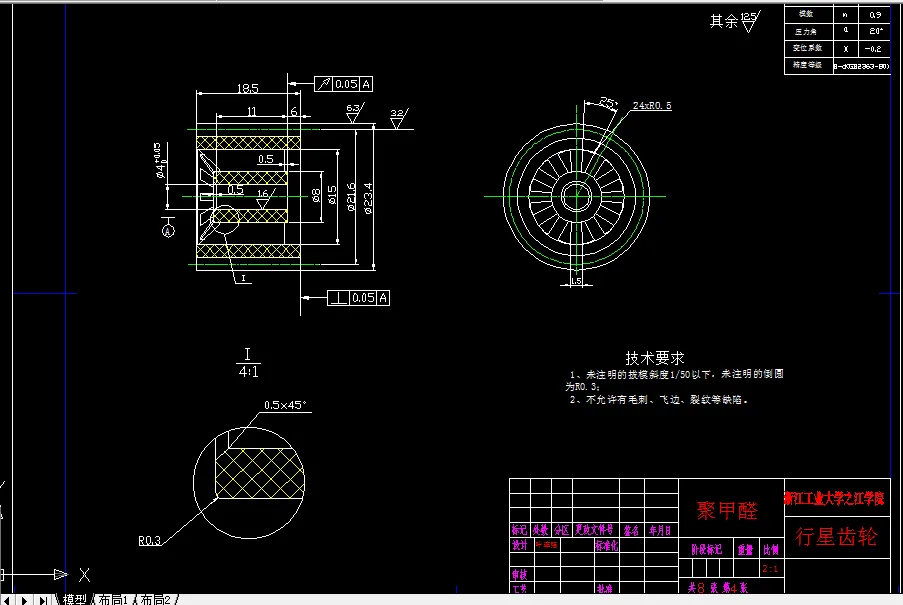The width and height of the screenshot is (903, 605).
Task: Click the 12.5 roughness symbol beside 其余
Action: (x=748, y=22)
